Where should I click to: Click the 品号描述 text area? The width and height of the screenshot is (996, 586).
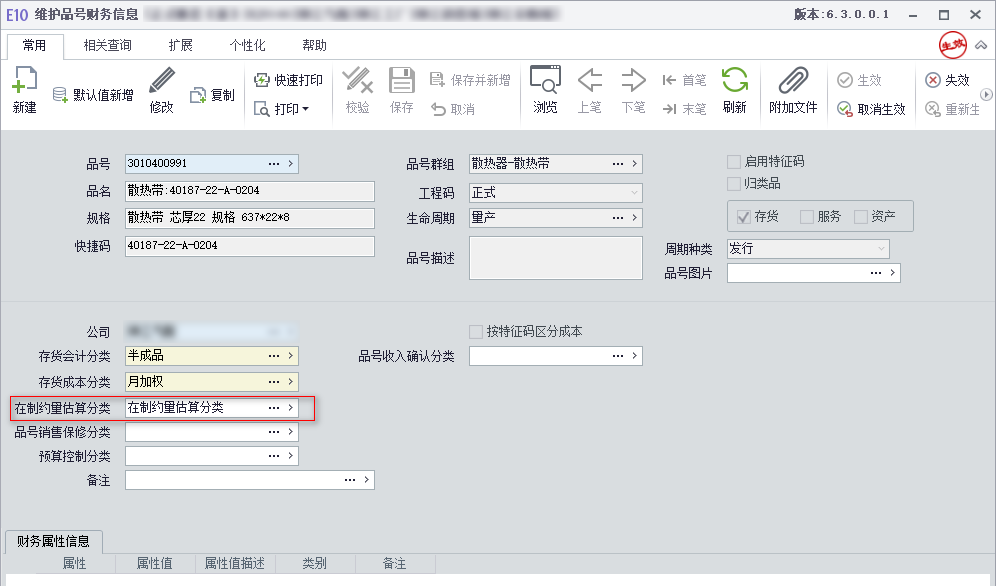[556, 258]
